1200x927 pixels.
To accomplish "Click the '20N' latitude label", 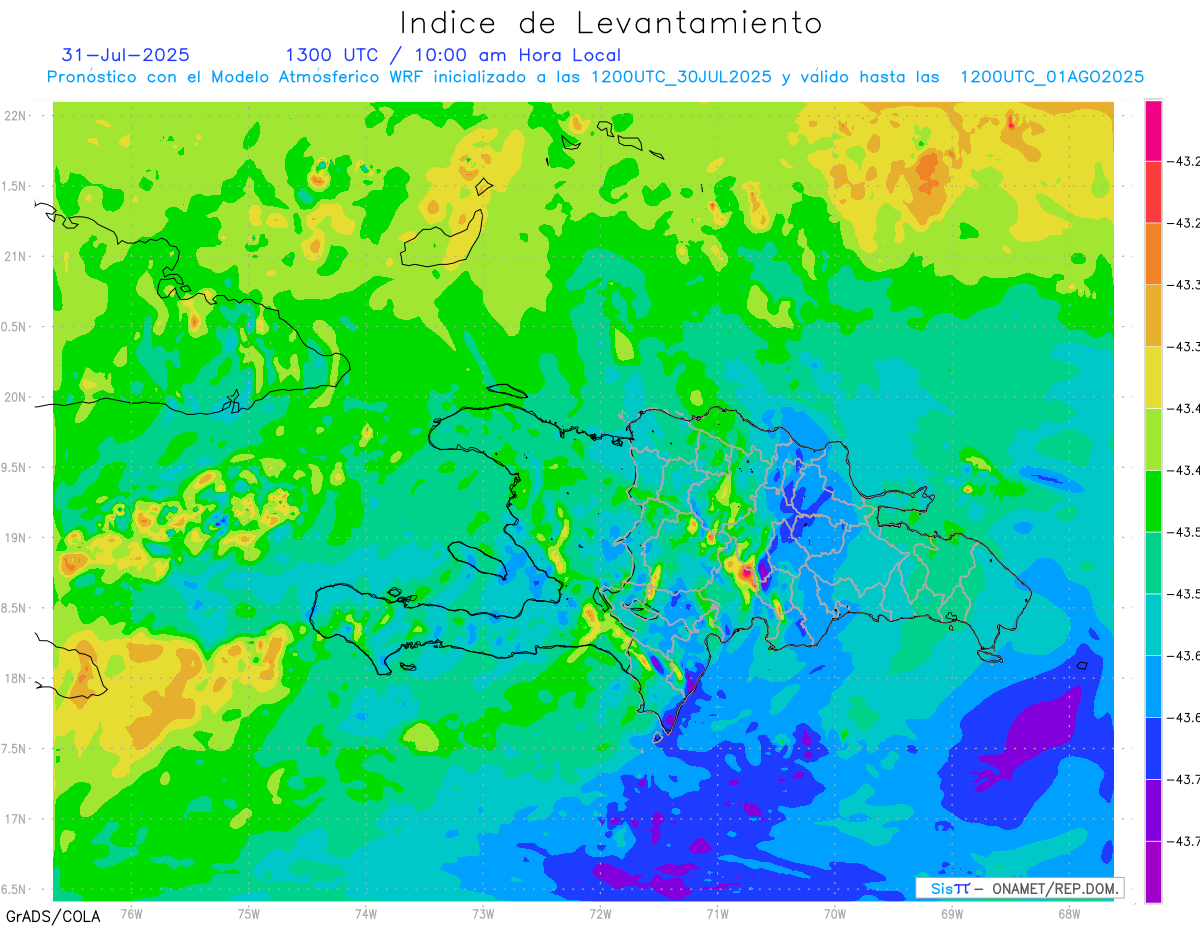I will [x=15, y=398].
